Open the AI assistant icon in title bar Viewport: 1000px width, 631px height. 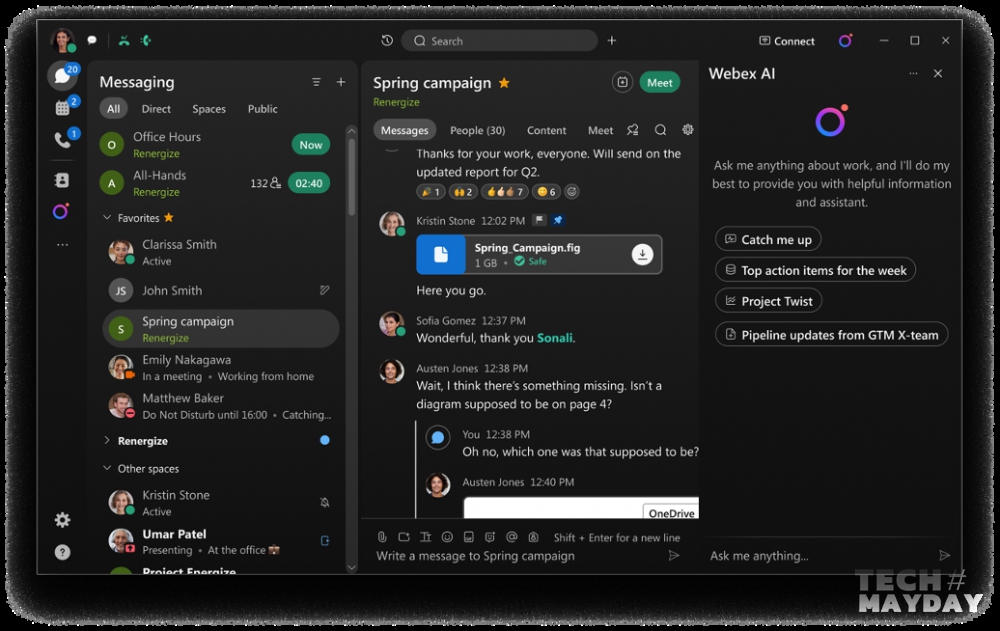(x=845, y=40)
